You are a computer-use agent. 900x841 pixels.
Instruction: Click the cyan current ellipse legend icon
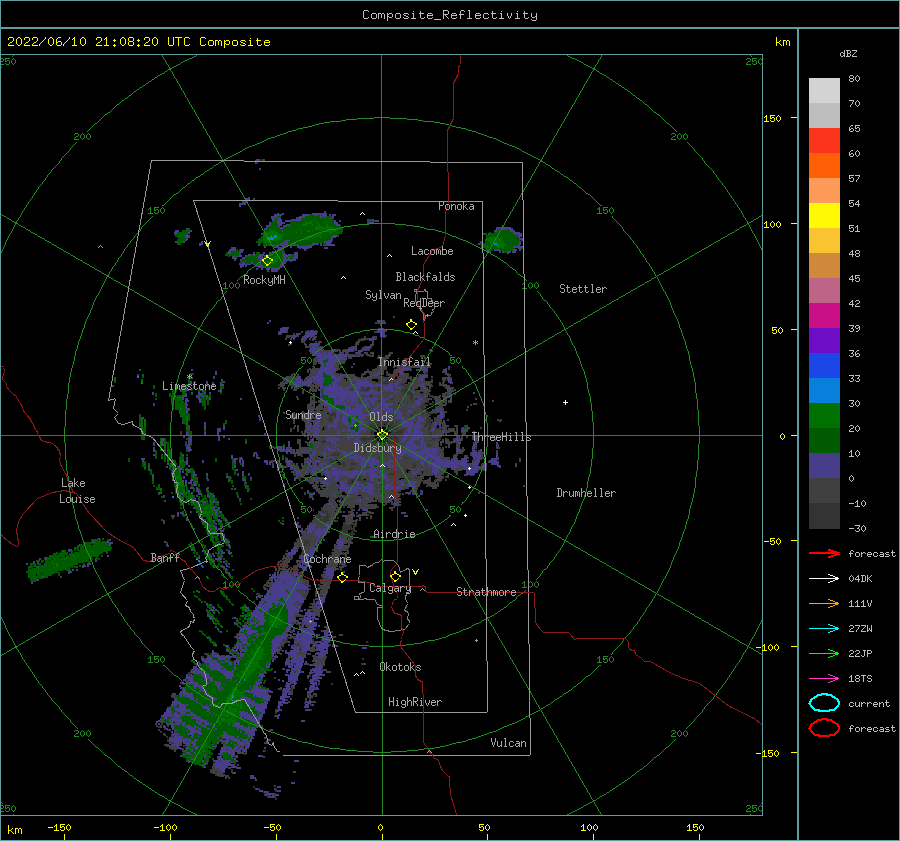pos(824,703)
